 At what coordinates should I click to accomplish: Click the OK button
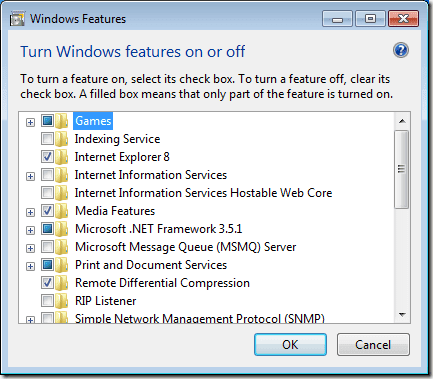(290, 345)
